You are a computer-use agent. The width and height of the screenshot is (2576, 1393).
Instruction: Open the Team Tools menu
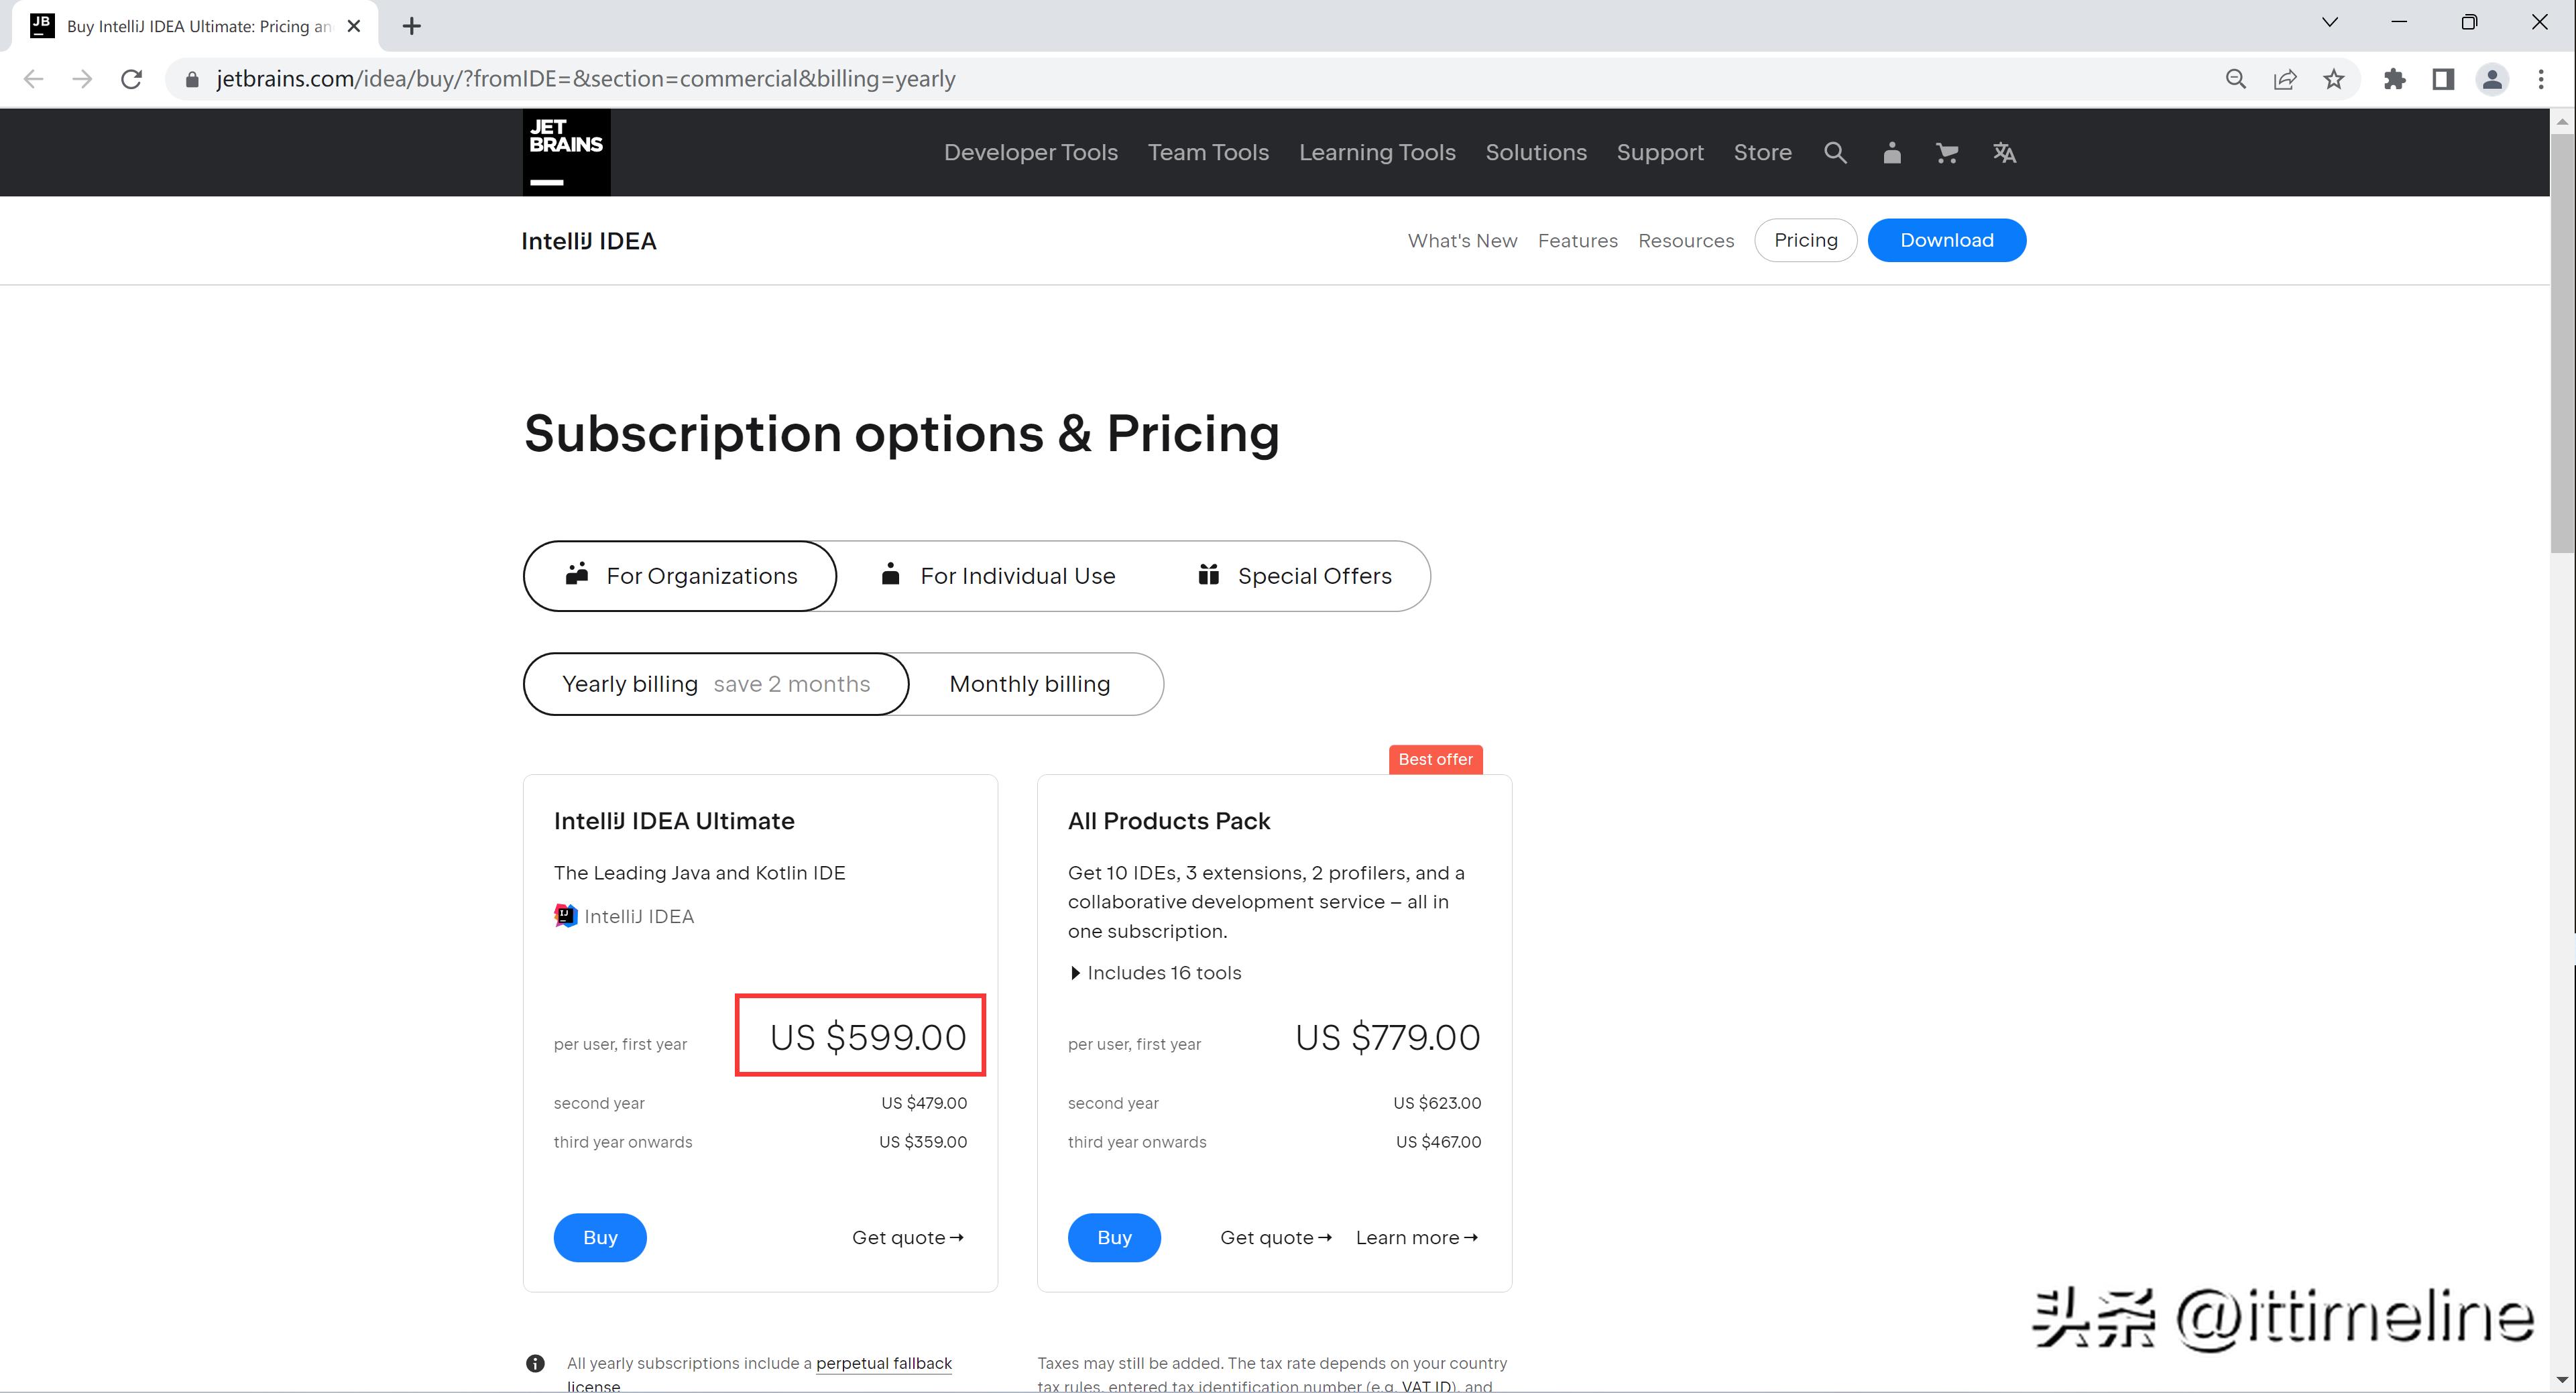click(x=1208, y=153)
